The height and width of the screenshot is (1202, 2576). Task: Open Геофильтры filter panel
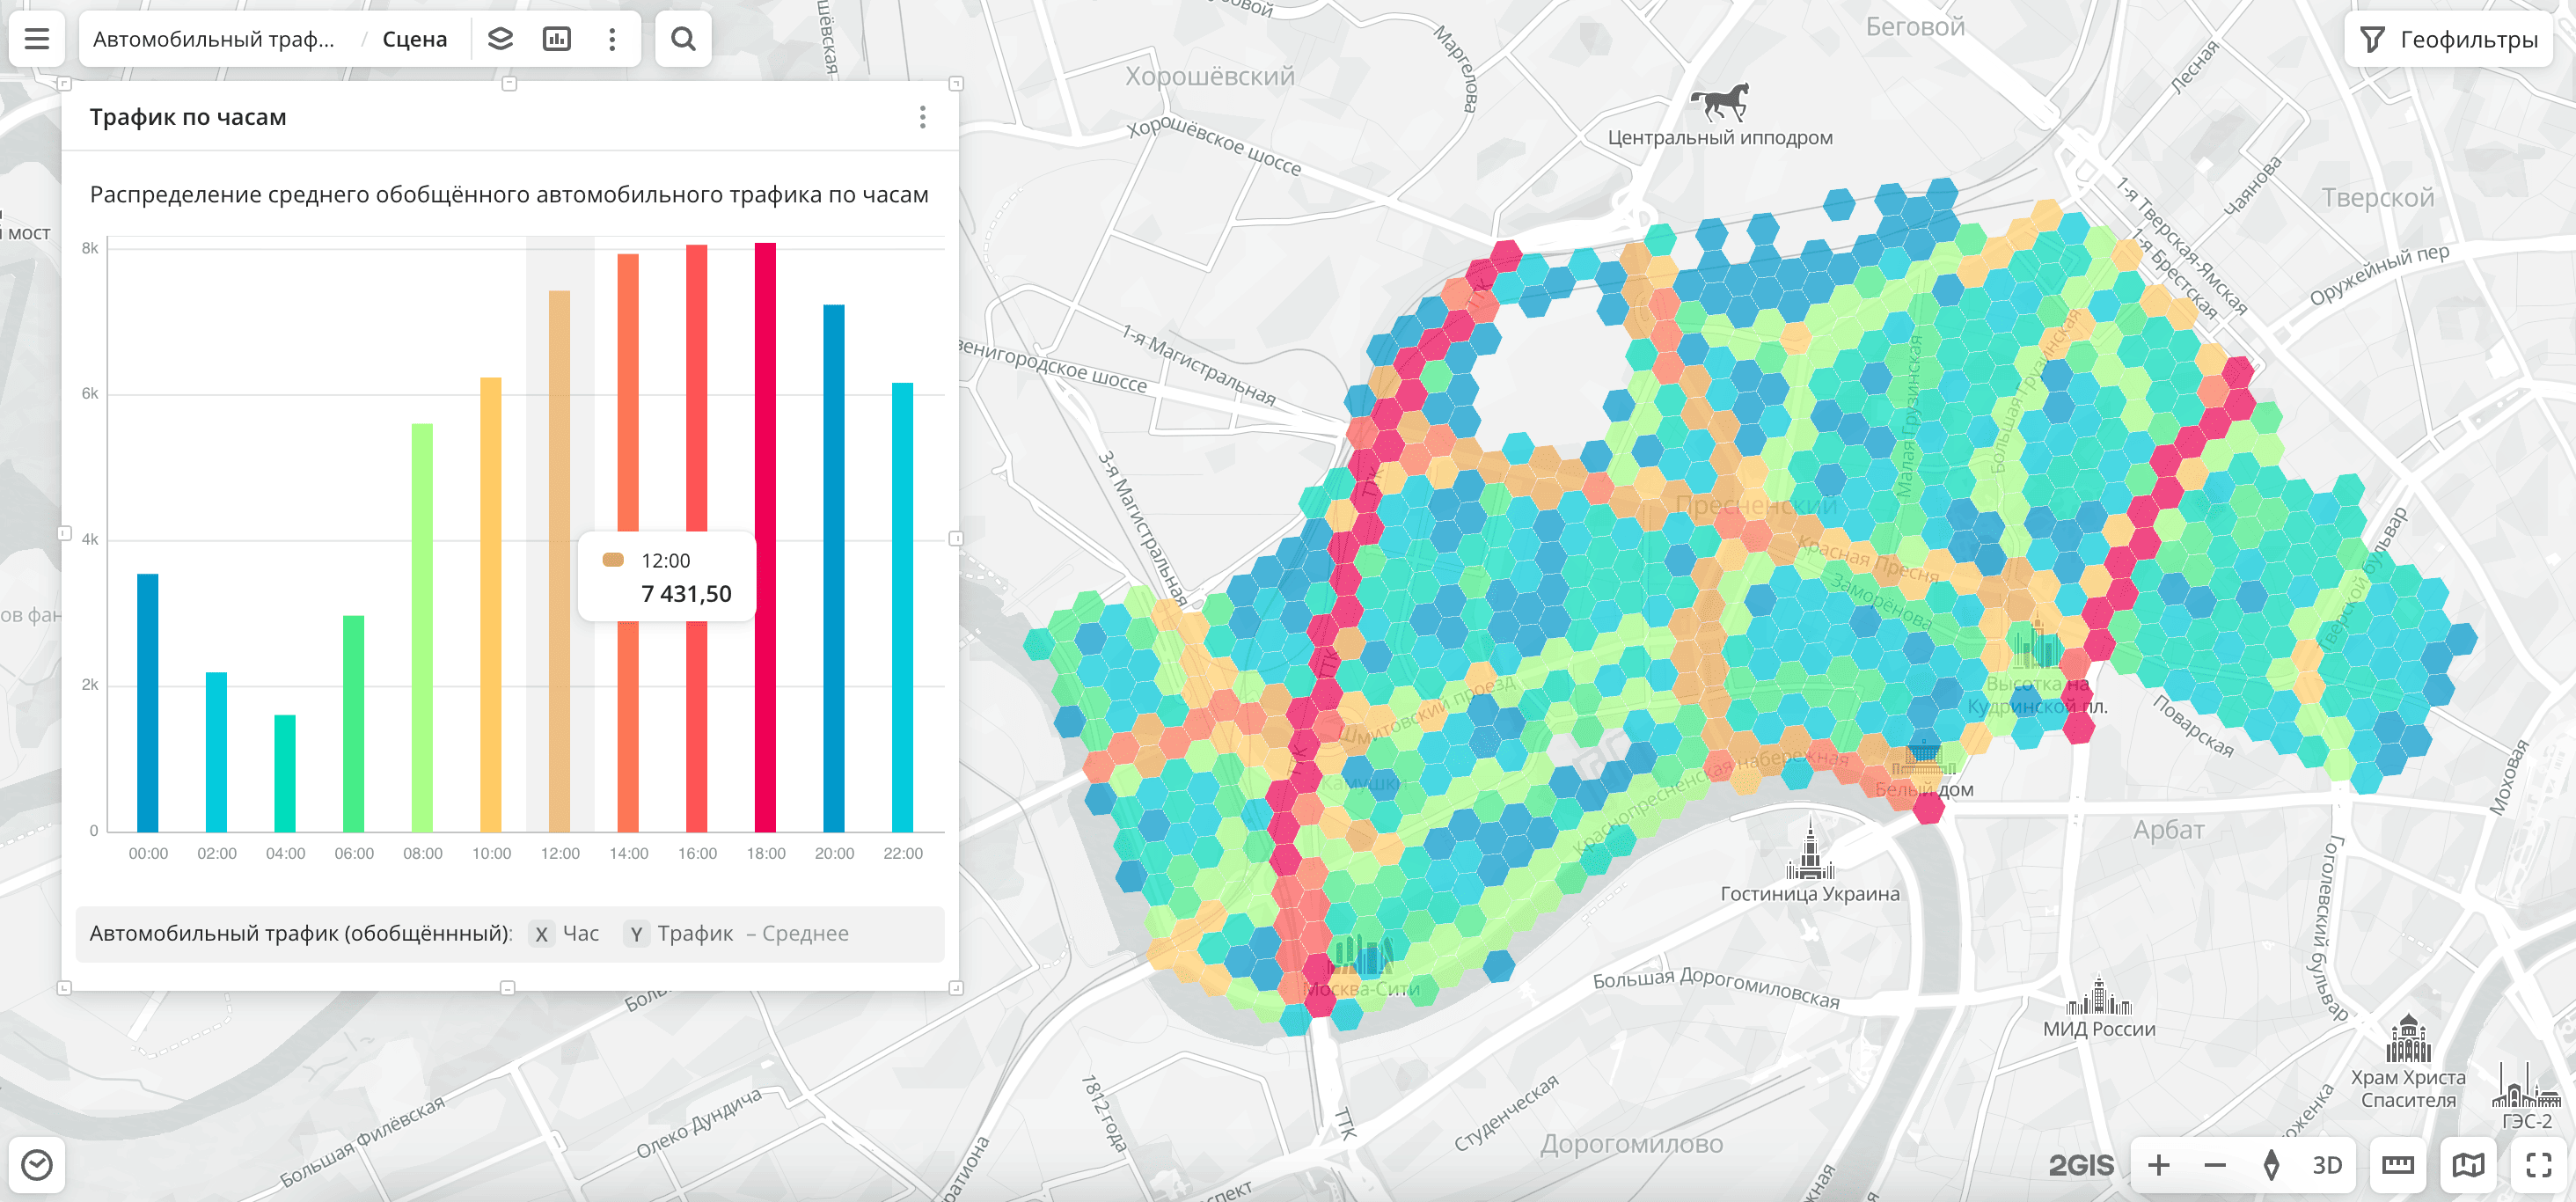click(2449, 40)
